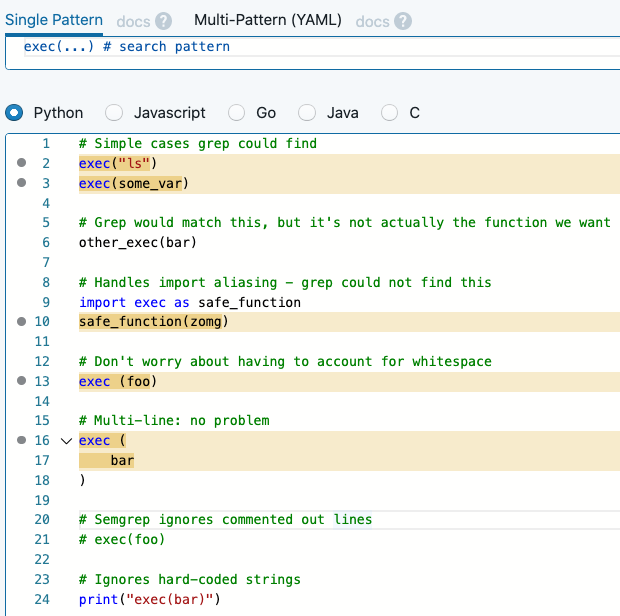Switch to Multi-Pattern (YAML) tab
This screenshot has height=616, width=620.
[268, 20]
